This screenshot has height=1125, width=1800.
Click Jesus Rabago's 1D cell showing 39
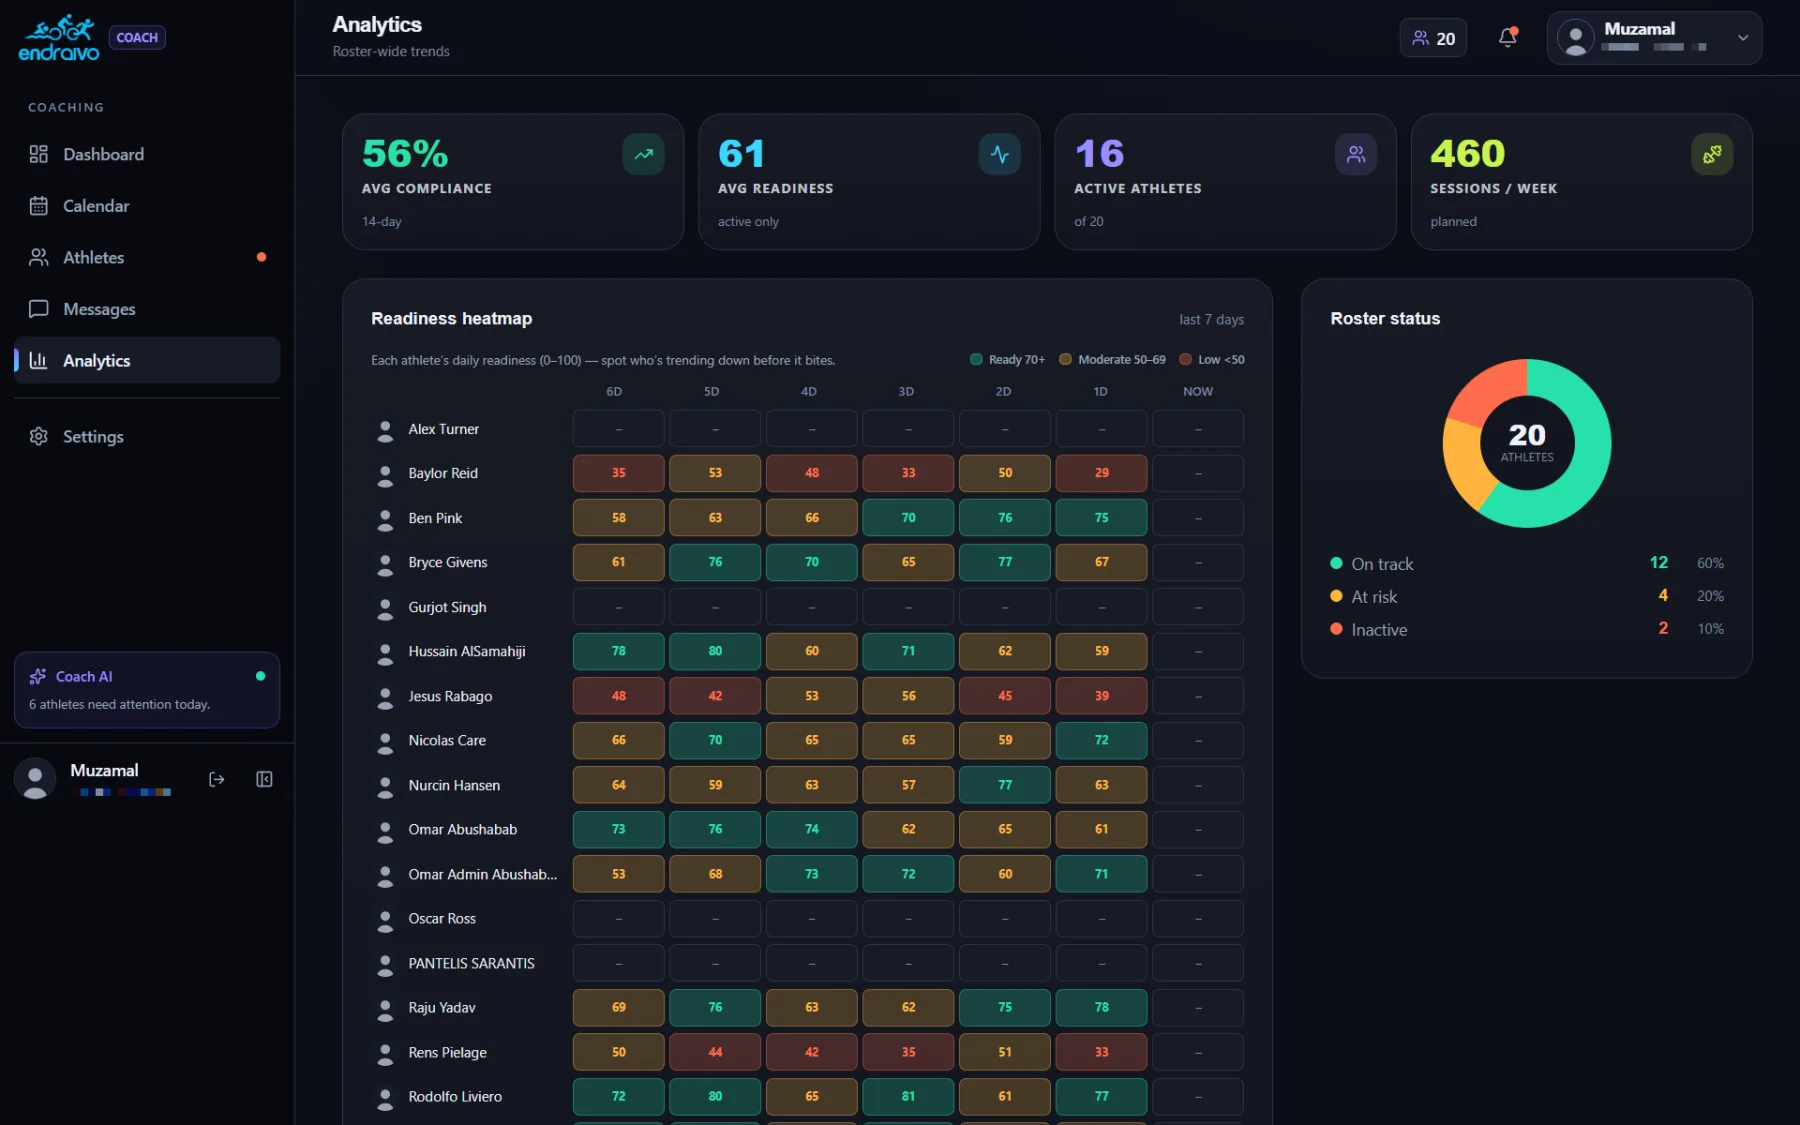coord(1101,696)
